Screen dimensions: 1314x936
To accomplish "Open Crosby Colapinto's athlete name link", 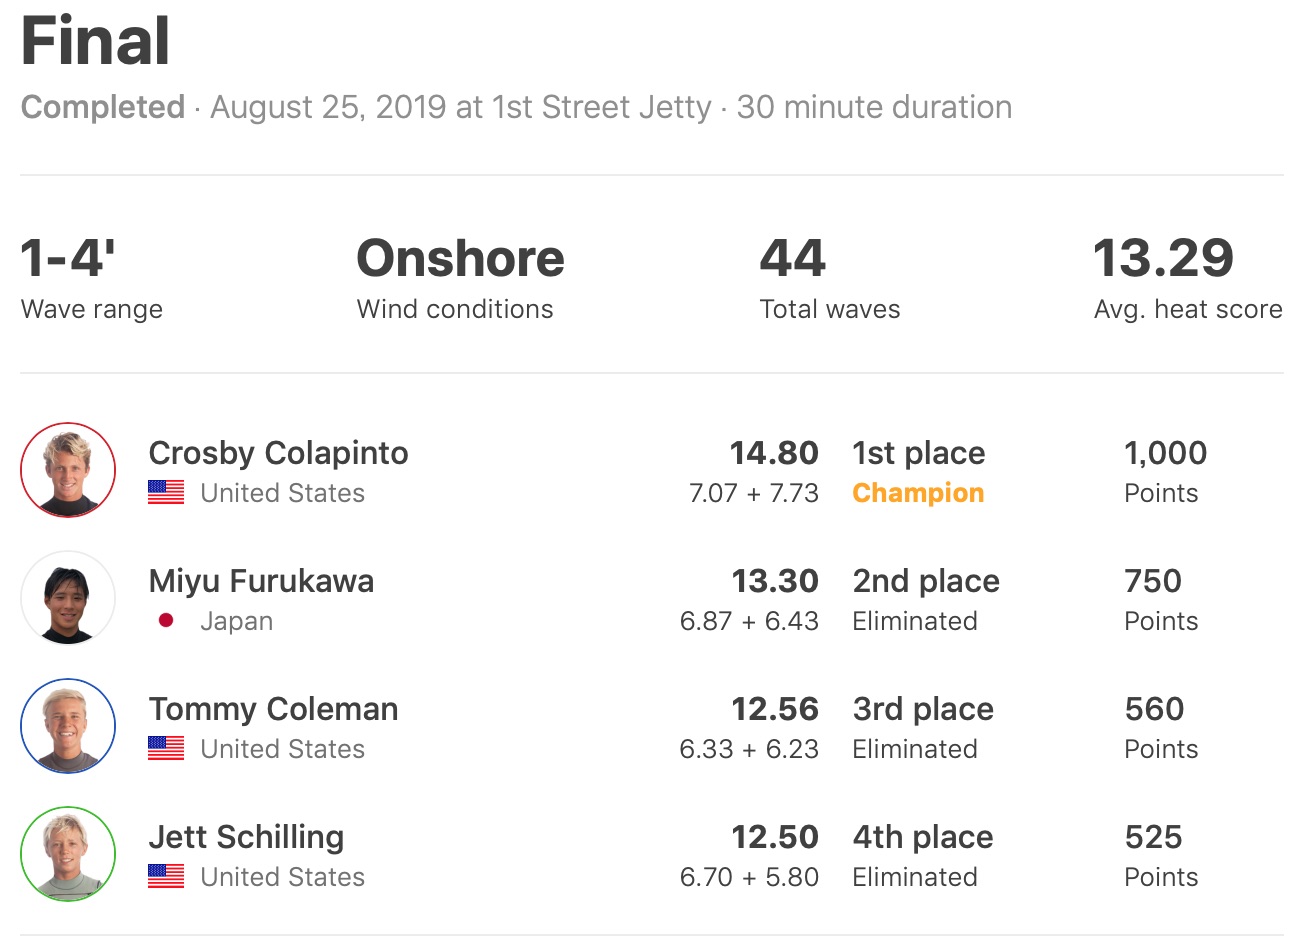I will coord(278,453).
